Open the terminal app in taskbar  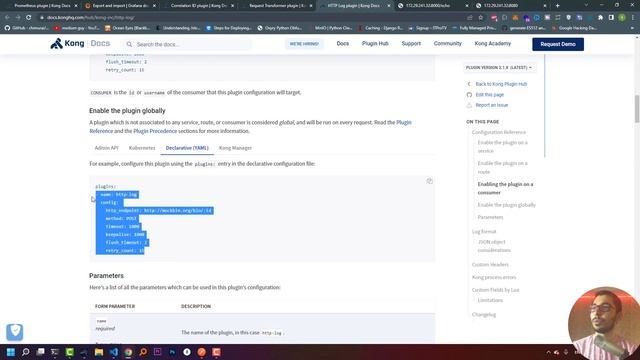point(55,352)
